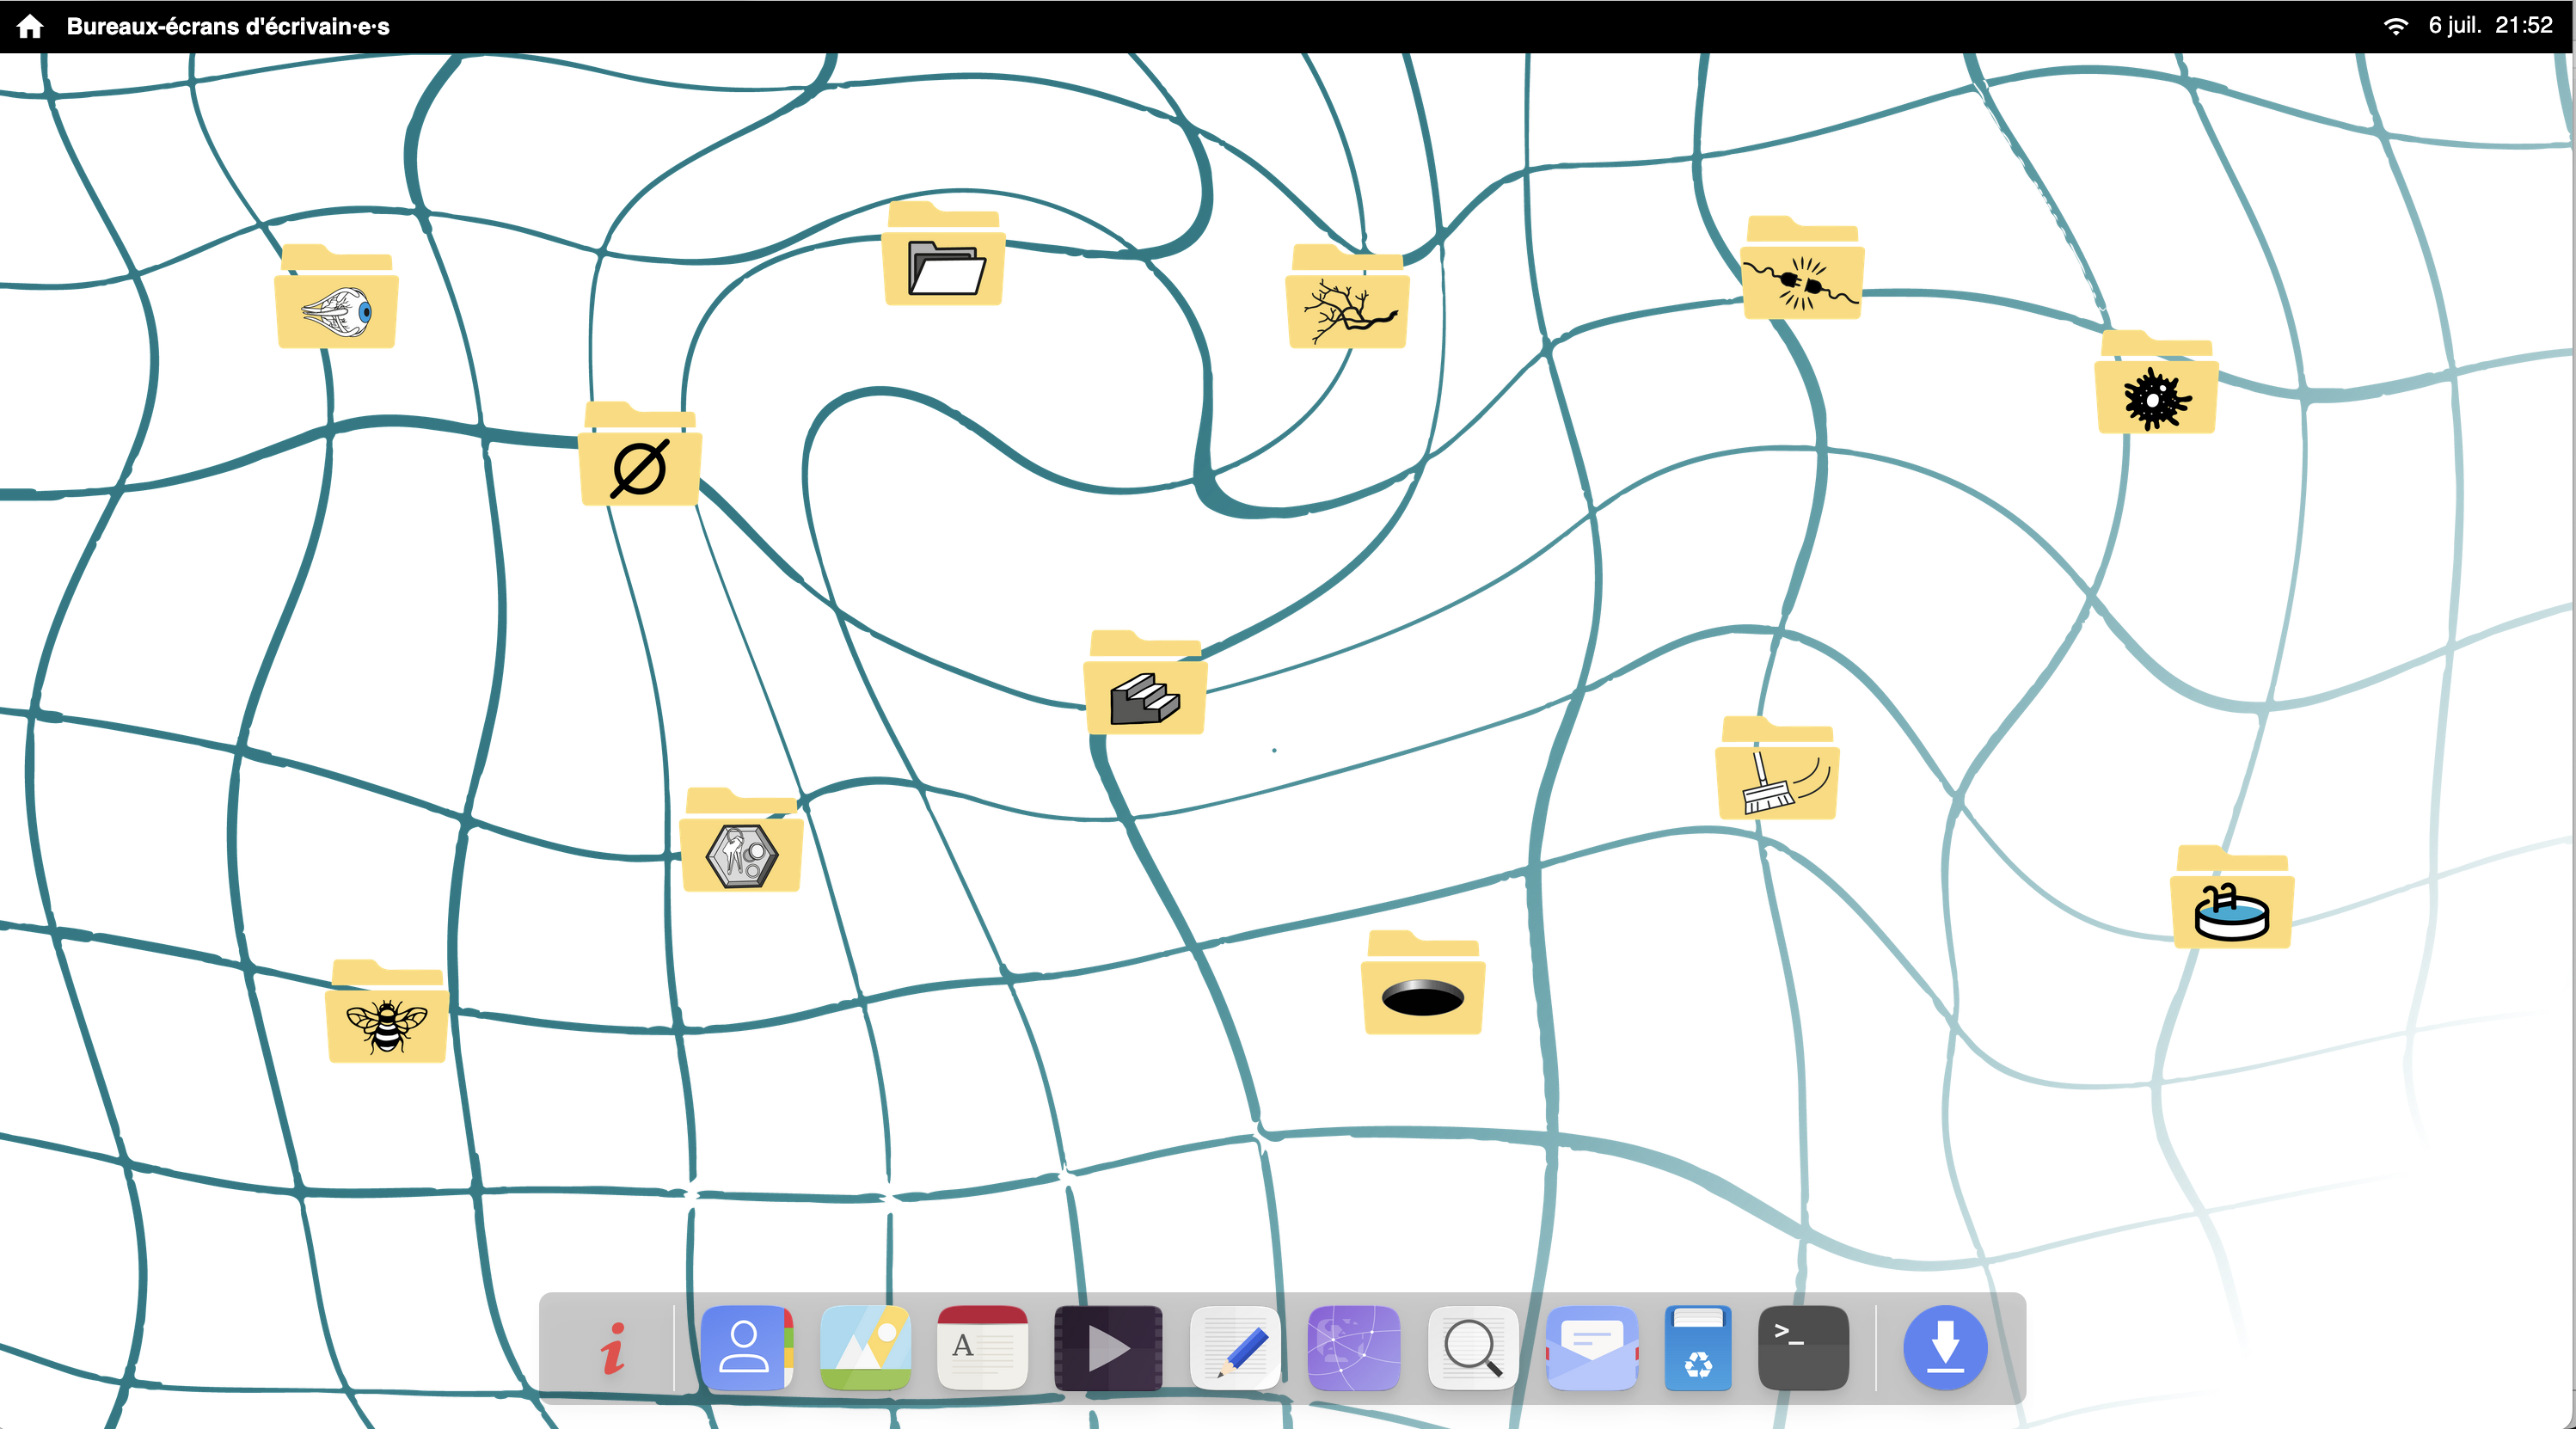The width and height of the screenshot is (2576, 1429).
Task: Open the folder with the unplugged cable icon
Action: pyautogui.click(x=1802, y=272)
